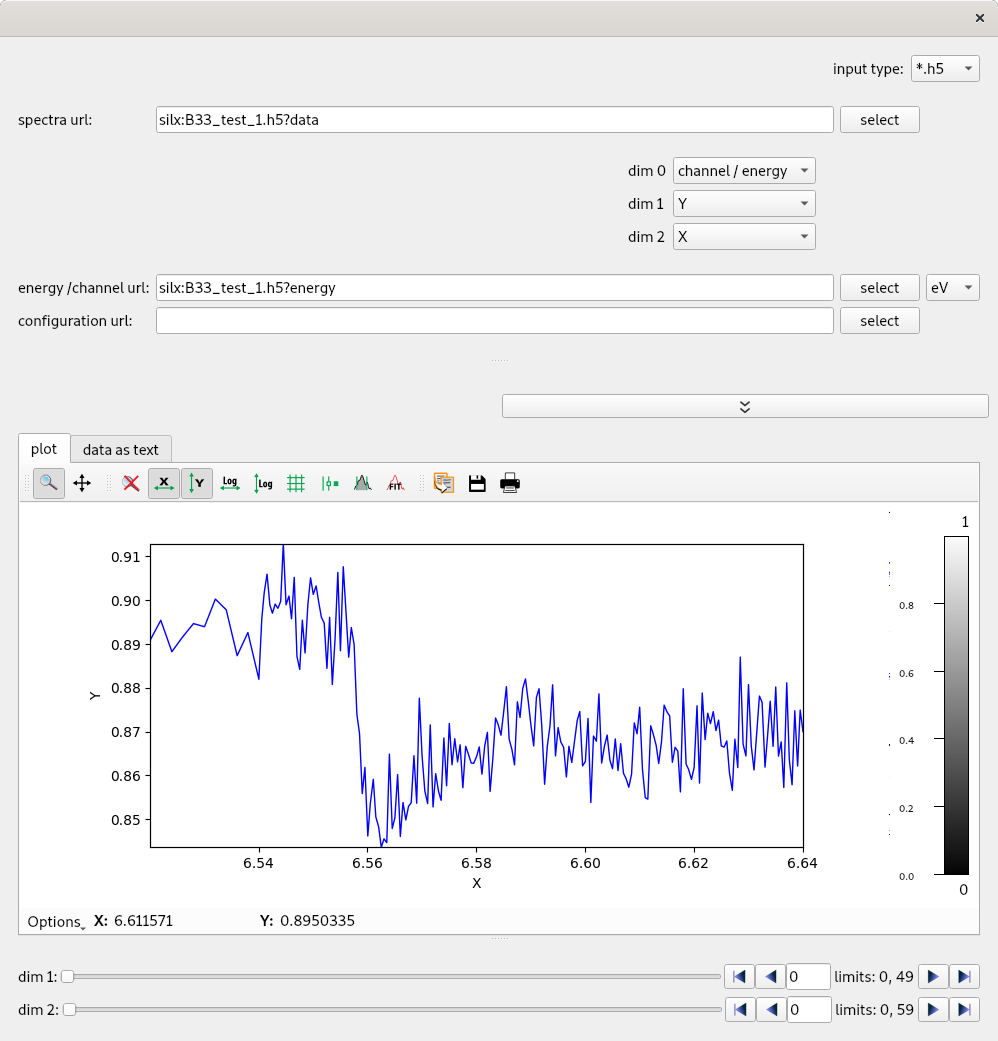This screenshot has height=1041, width=998.
Task: Toggle X axis autoscale
Action: point(164,483)
